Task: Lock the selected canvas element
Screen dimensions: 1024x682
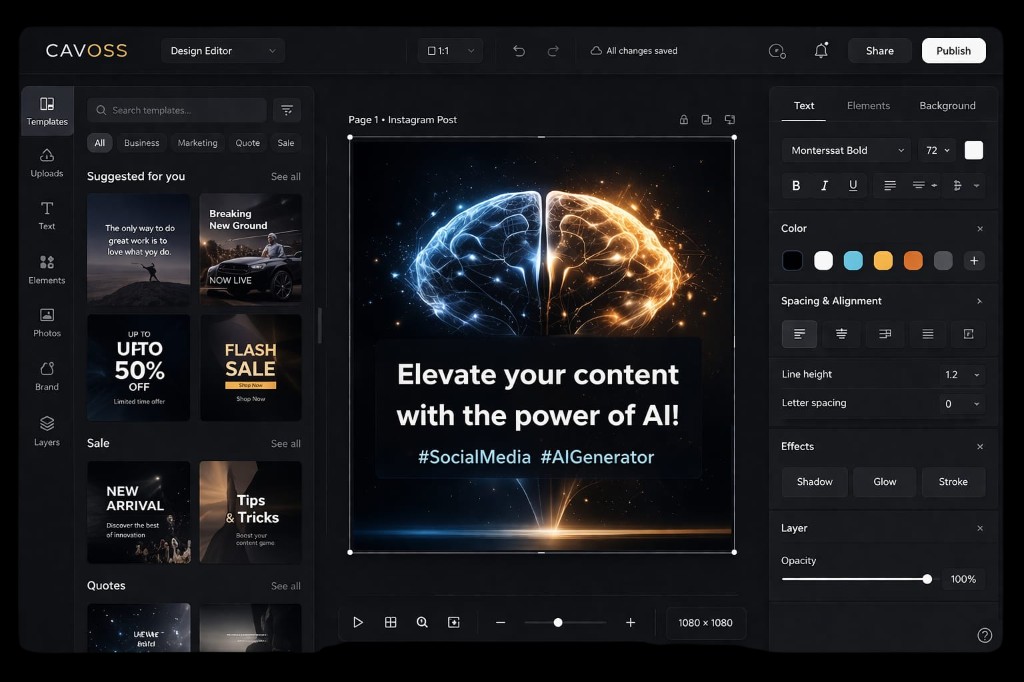Action: (x=684, y=118)
